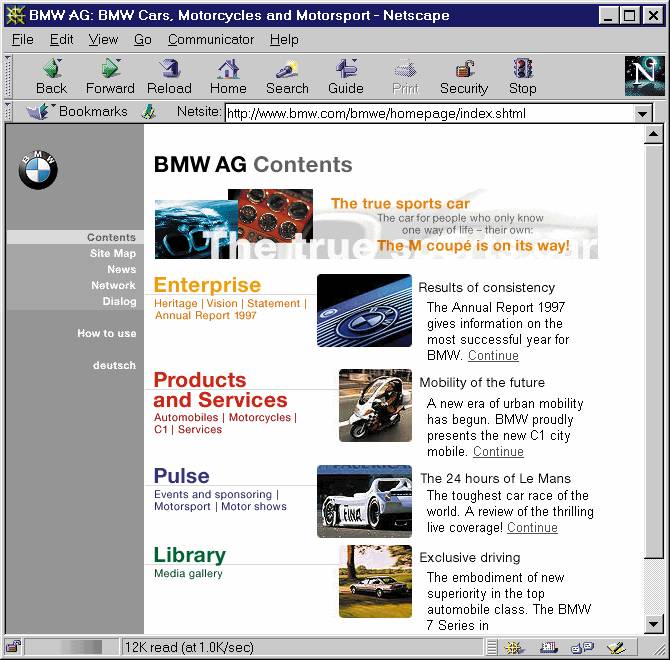Open the Statement link

273,303
